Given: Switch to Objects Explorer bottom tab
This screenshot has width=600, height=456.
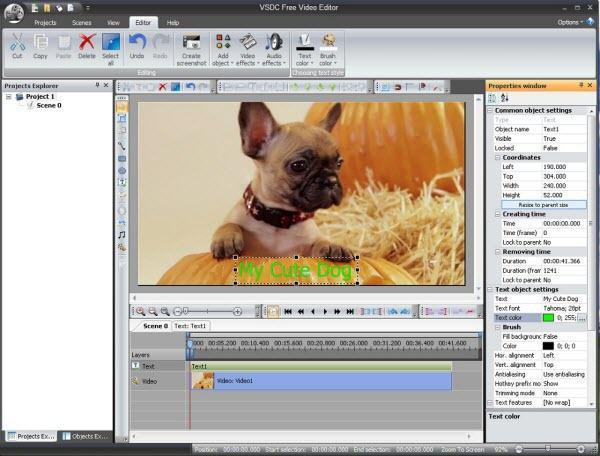Looking at the screenshot, I should [86, 437].
